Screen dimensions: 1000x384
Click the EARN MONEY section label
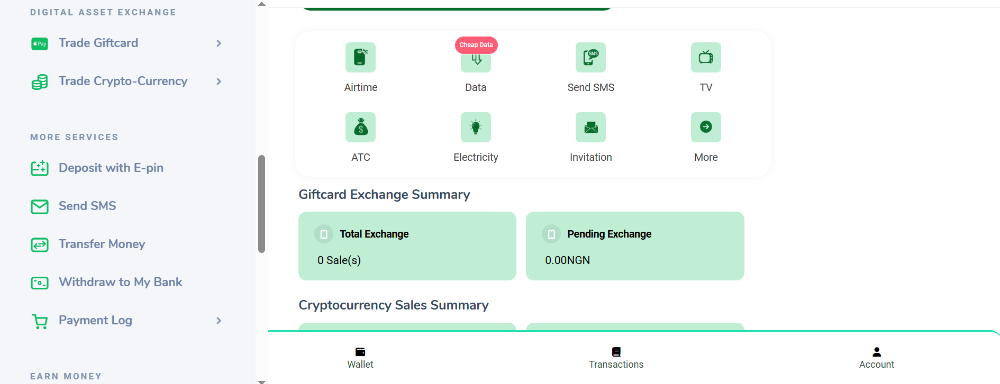66,376
